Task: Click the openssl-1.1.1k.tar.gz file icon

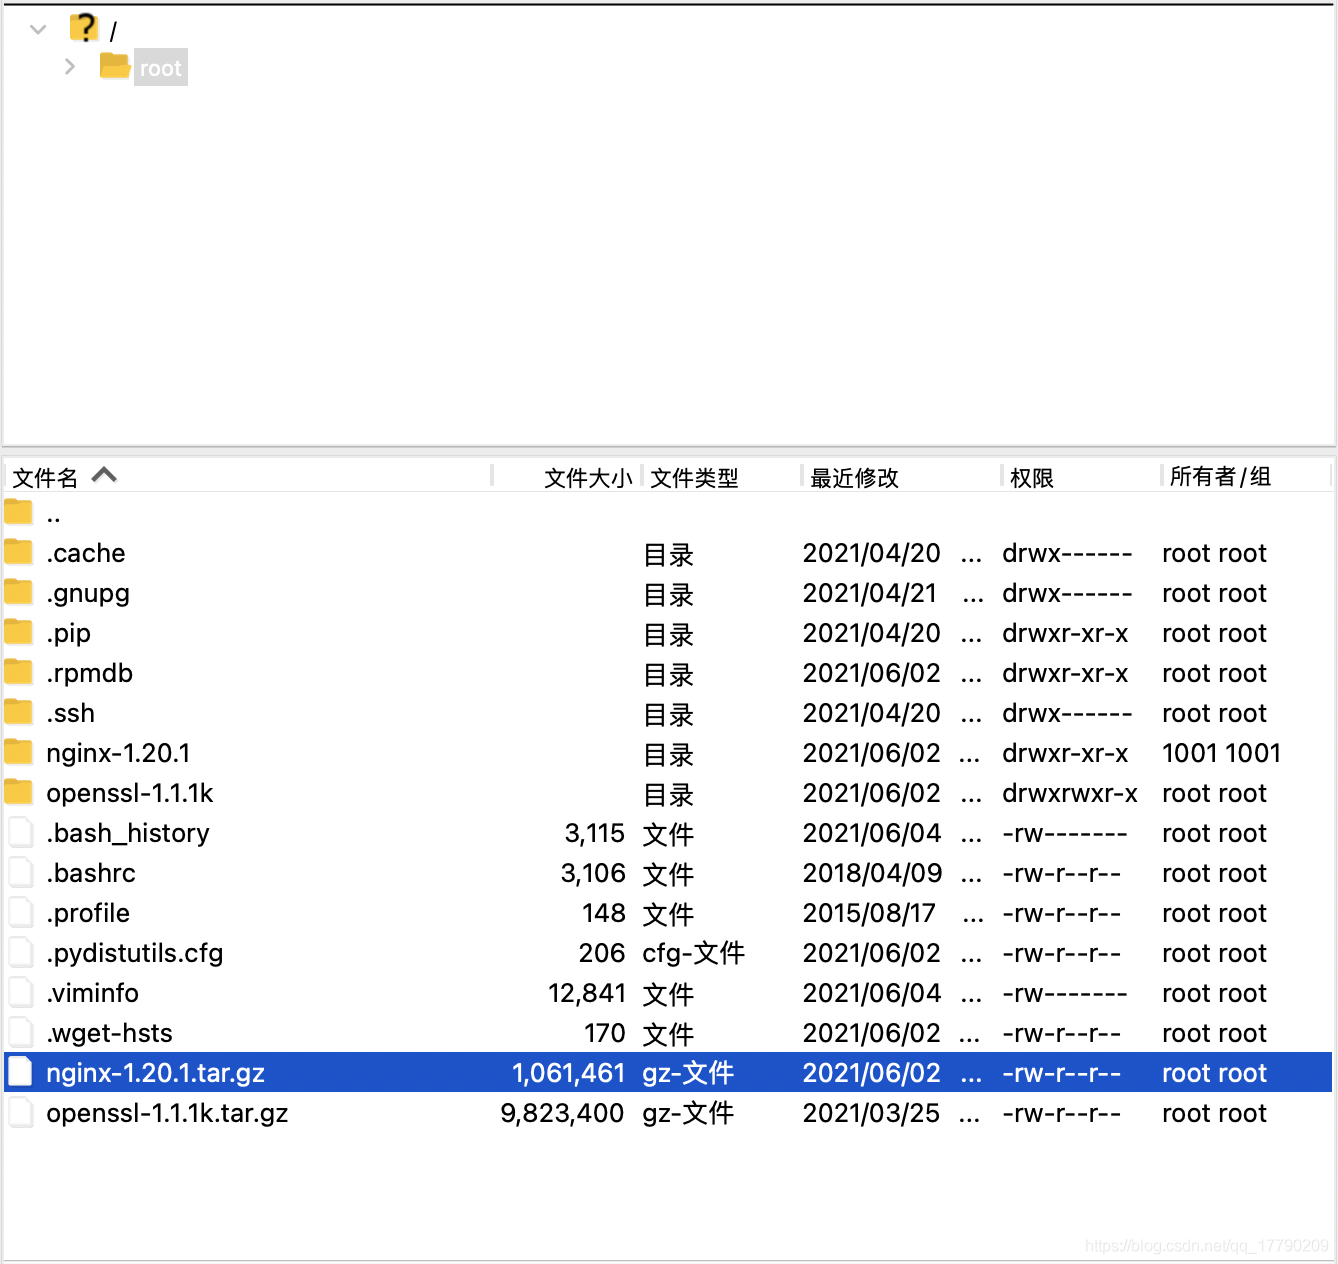Action: tap(20, 1112)
